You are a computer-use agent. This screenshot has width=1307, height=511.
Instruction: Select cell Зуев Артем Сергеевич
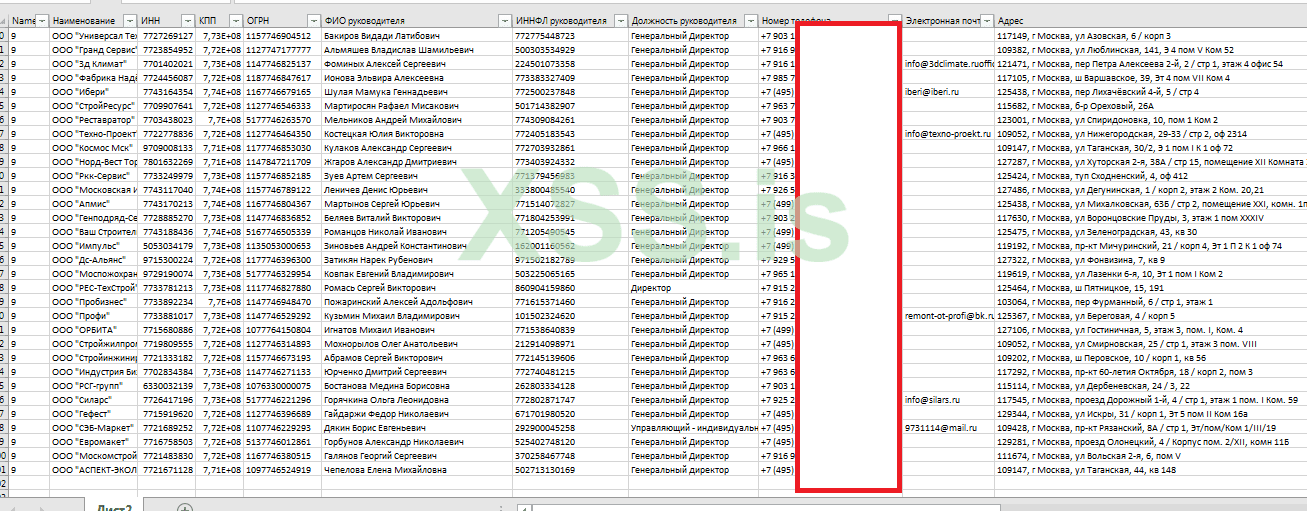tap(417, 175)
